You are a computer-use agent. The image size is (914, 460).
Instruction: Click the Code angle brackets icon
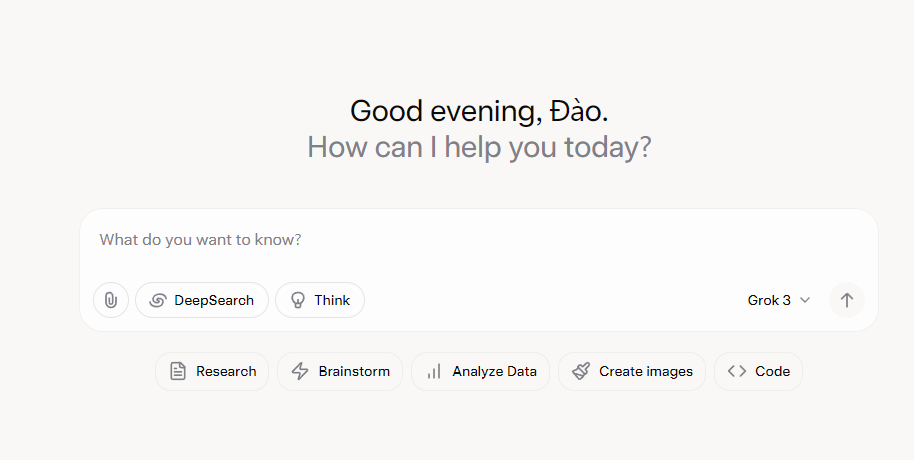(x=737, y=371)
